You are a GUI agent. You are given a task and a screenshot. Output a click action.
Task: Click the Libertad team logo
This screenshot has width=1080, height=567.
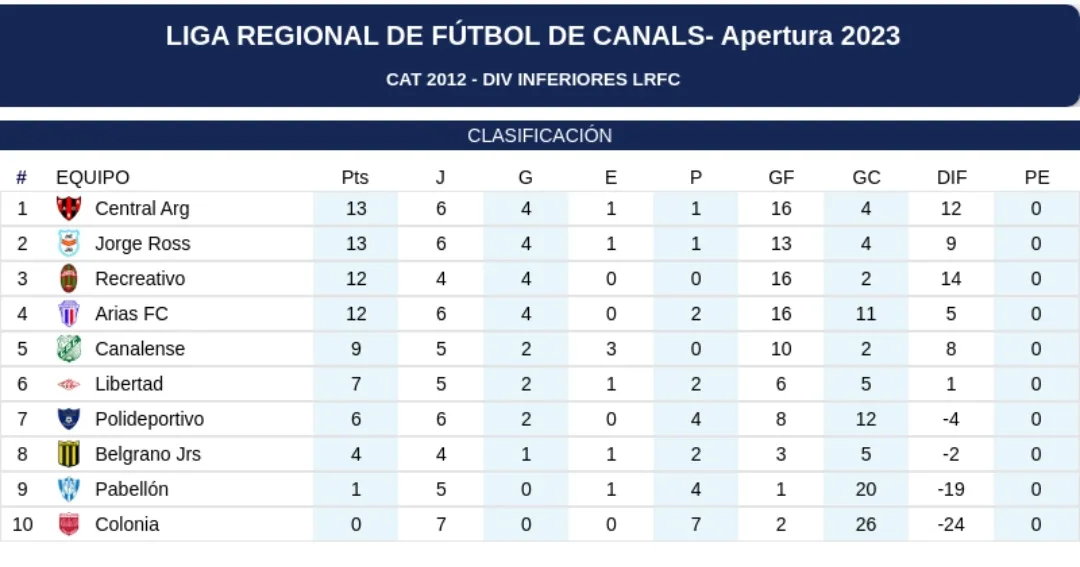(68, 384)
